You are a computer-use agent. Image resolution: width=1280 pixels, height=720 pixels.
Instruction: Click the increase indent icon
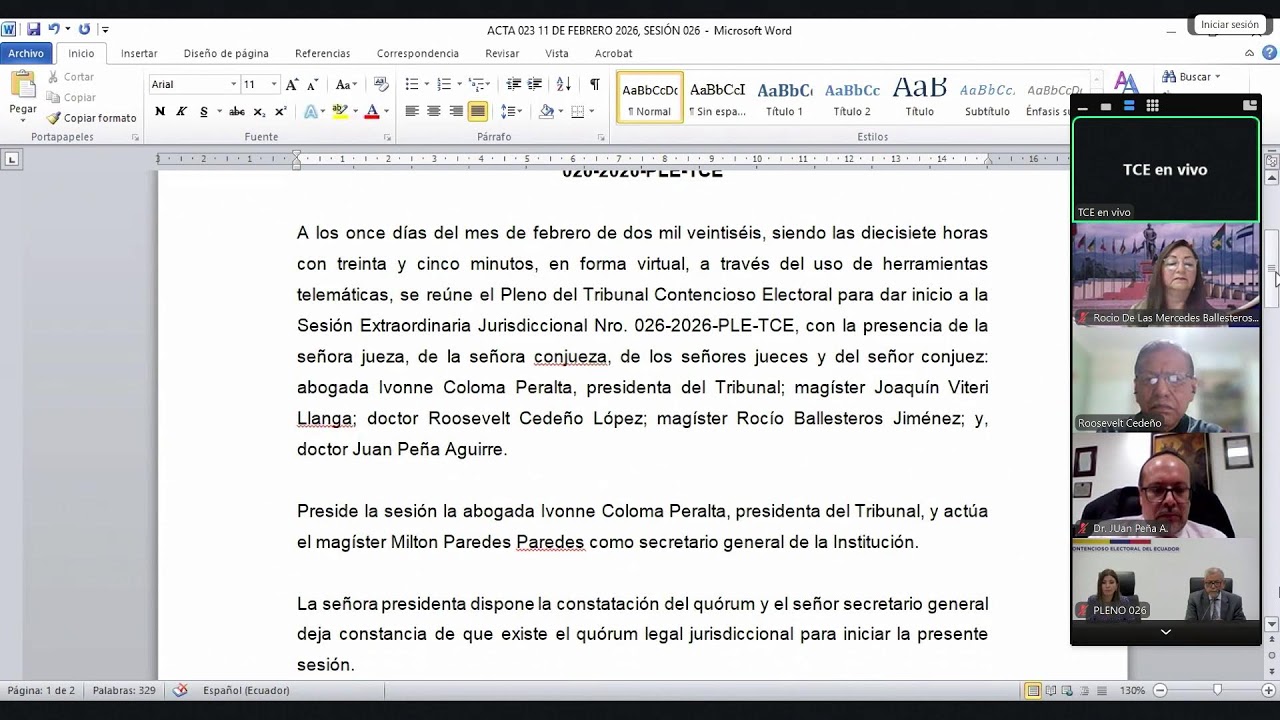click(535, 85)
